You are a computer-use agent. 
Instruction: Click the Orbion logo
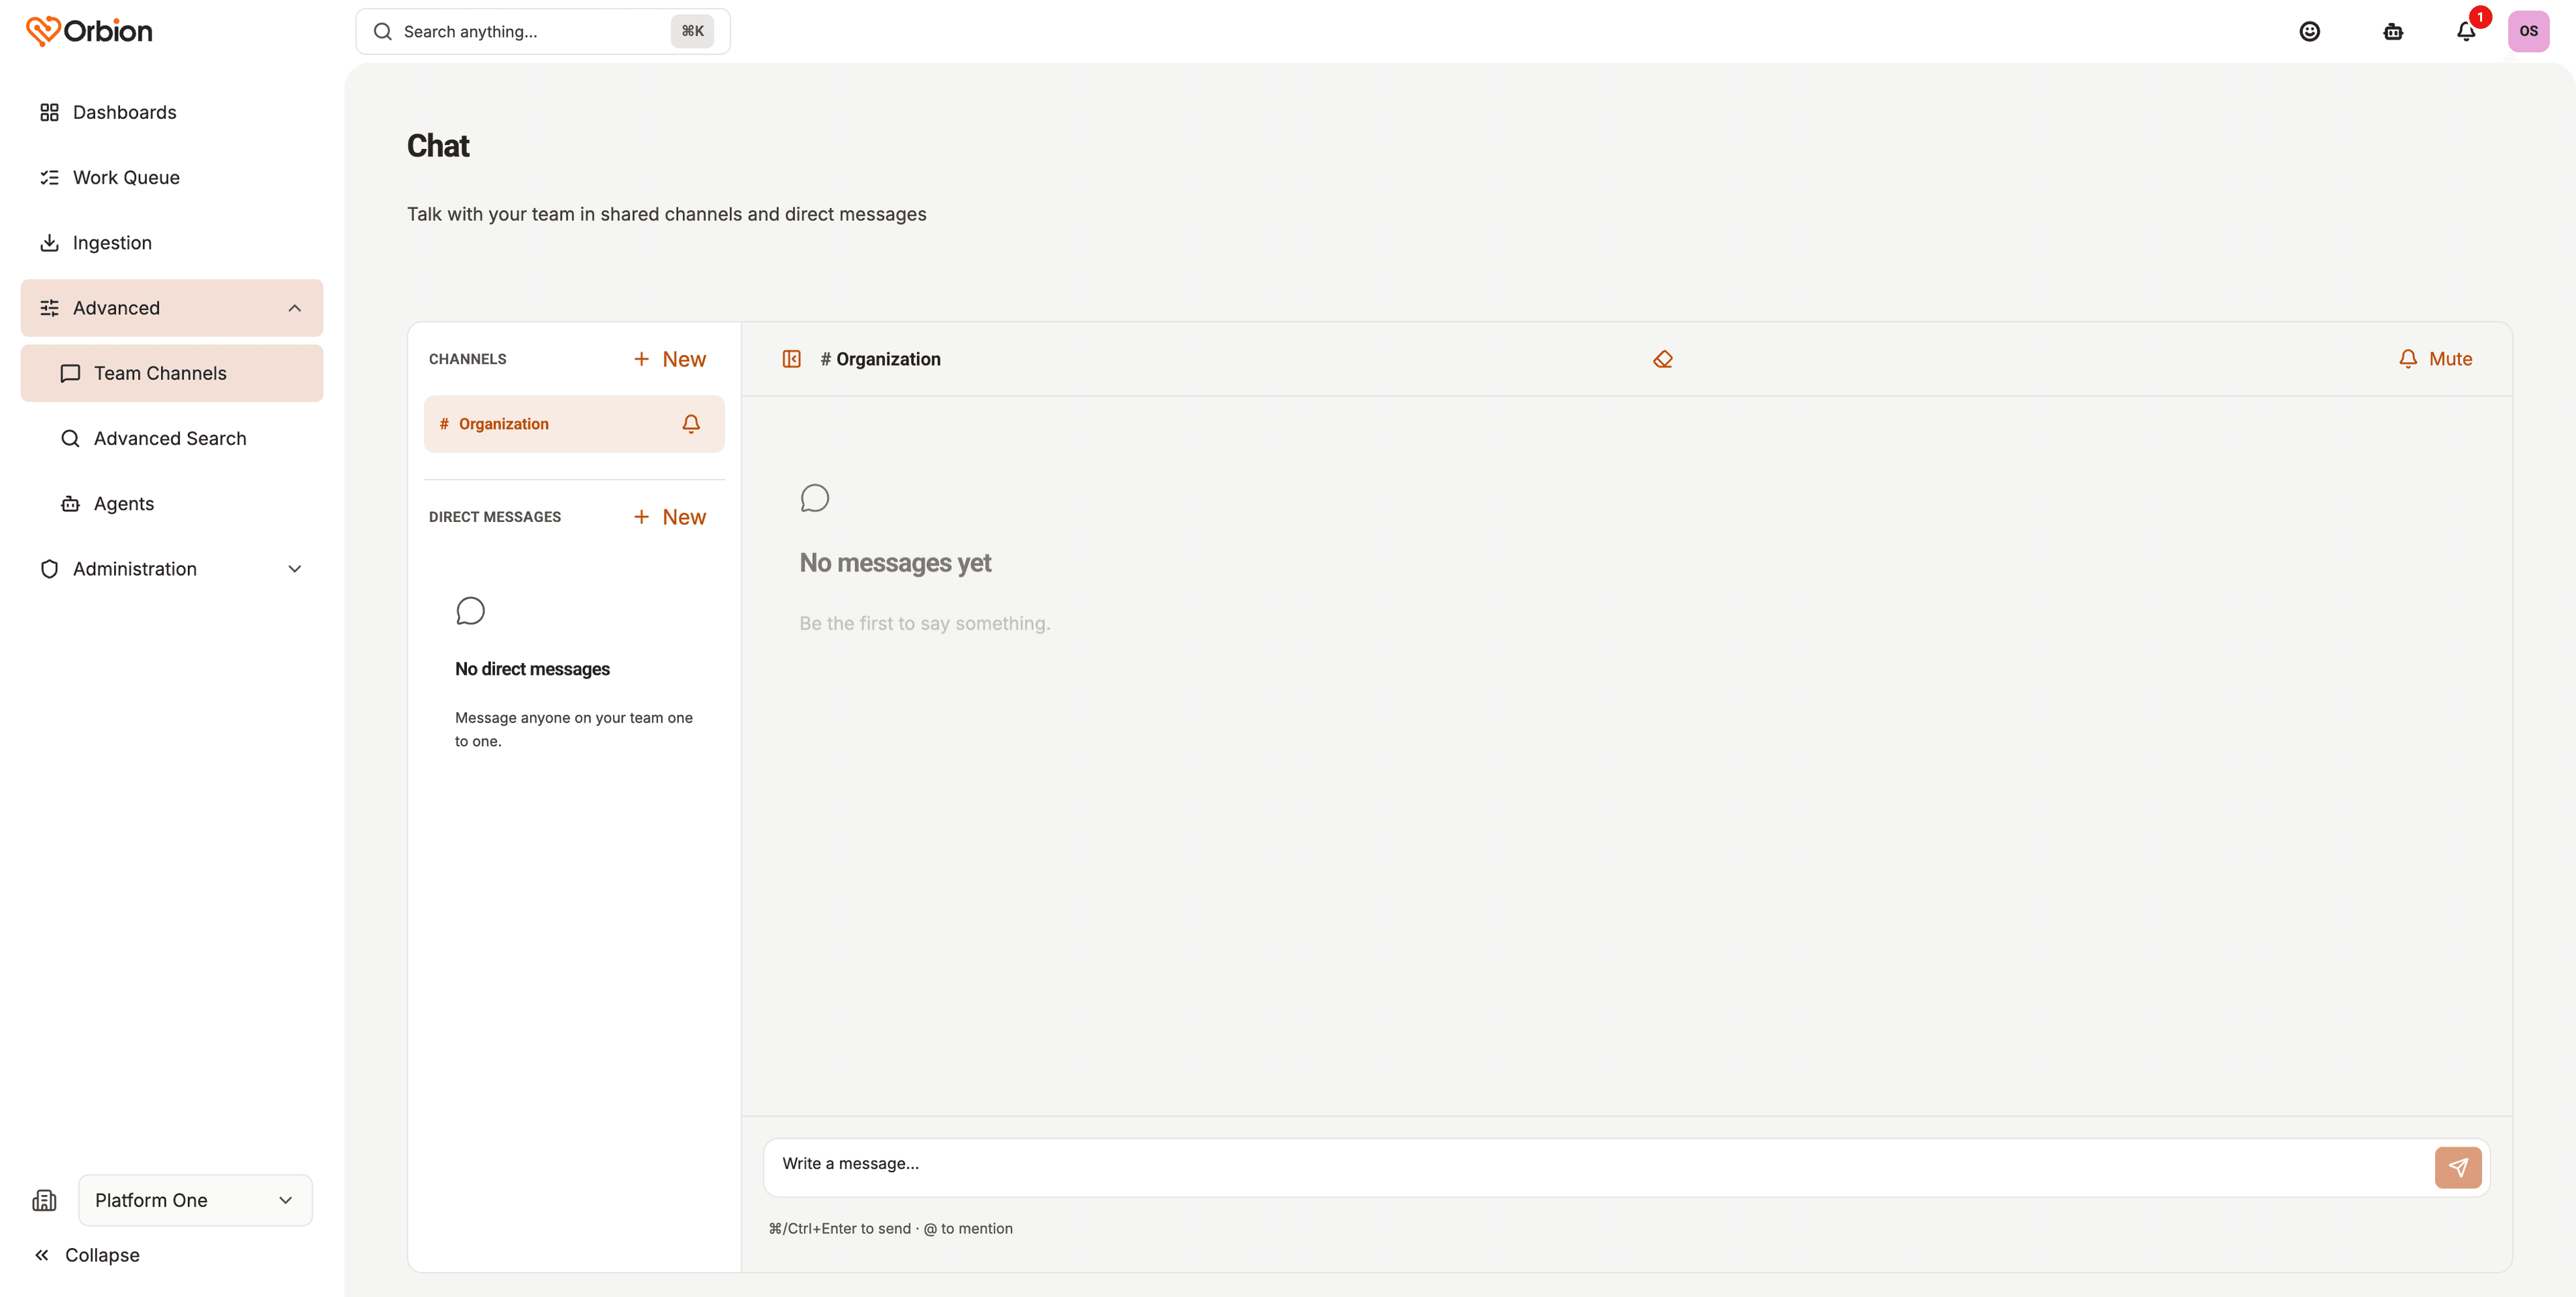(x=89, y=31)
